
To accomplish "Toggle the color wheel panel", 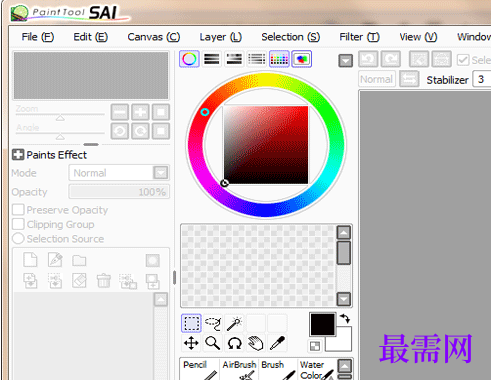I will [x=189, y=59].
